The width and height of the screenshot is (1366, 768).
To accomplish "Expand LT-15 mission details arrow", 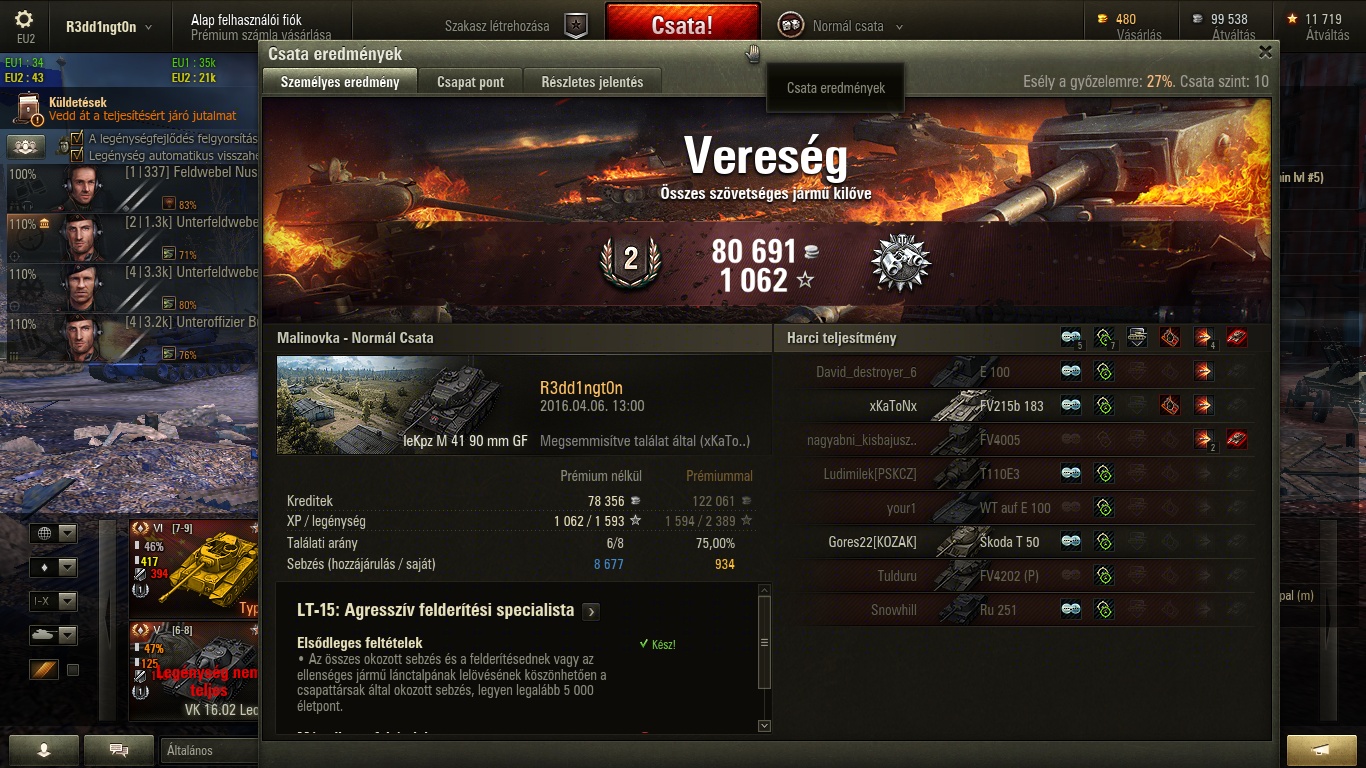I will point(591,611).
